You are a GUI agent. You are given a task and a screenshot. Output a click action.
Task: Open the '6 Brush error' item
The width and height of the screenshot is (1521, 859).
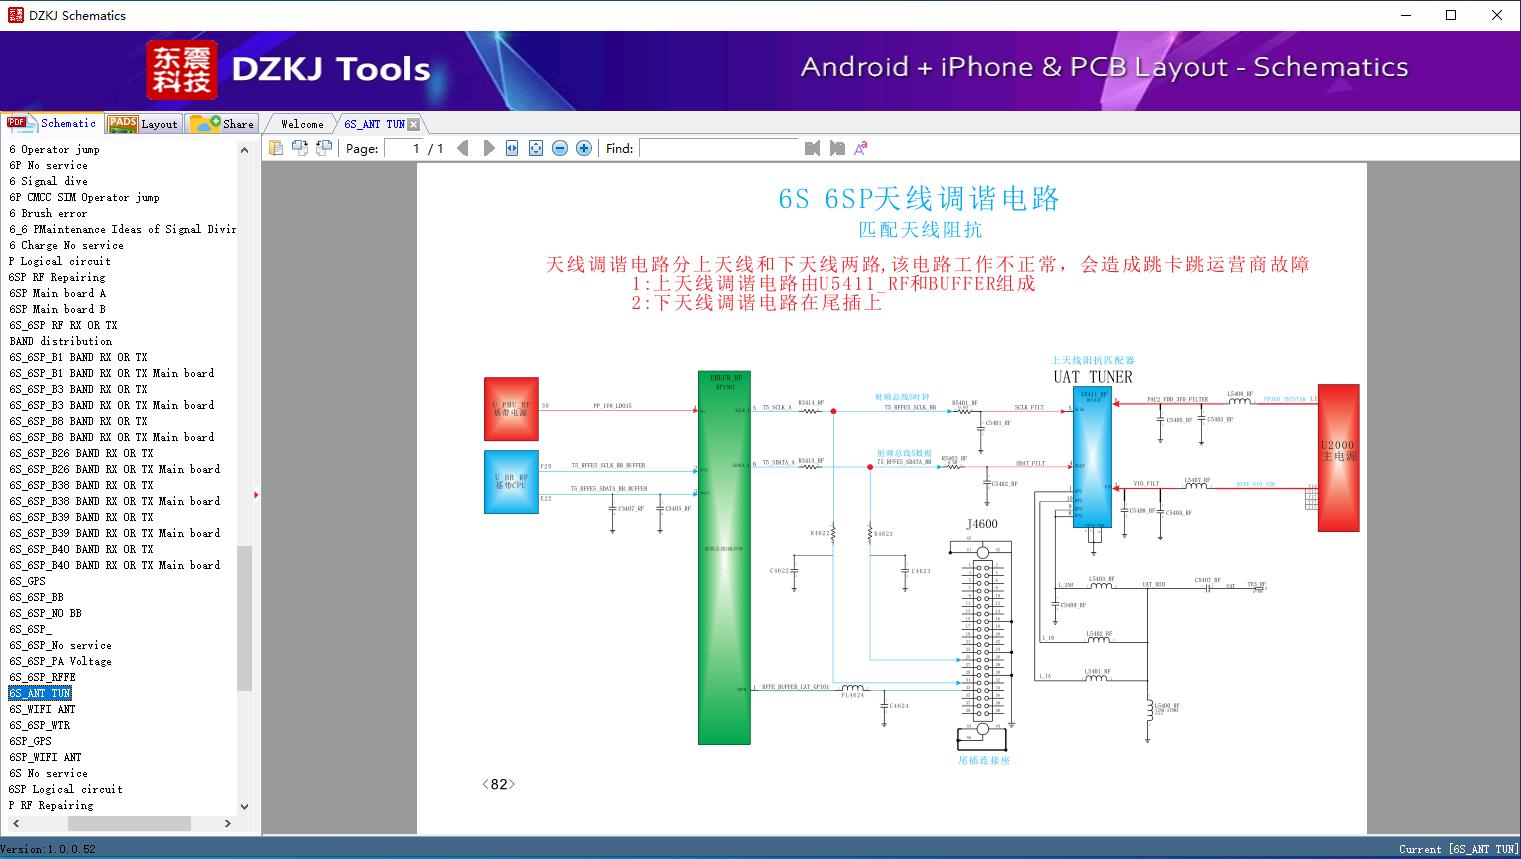pos(48,213)
